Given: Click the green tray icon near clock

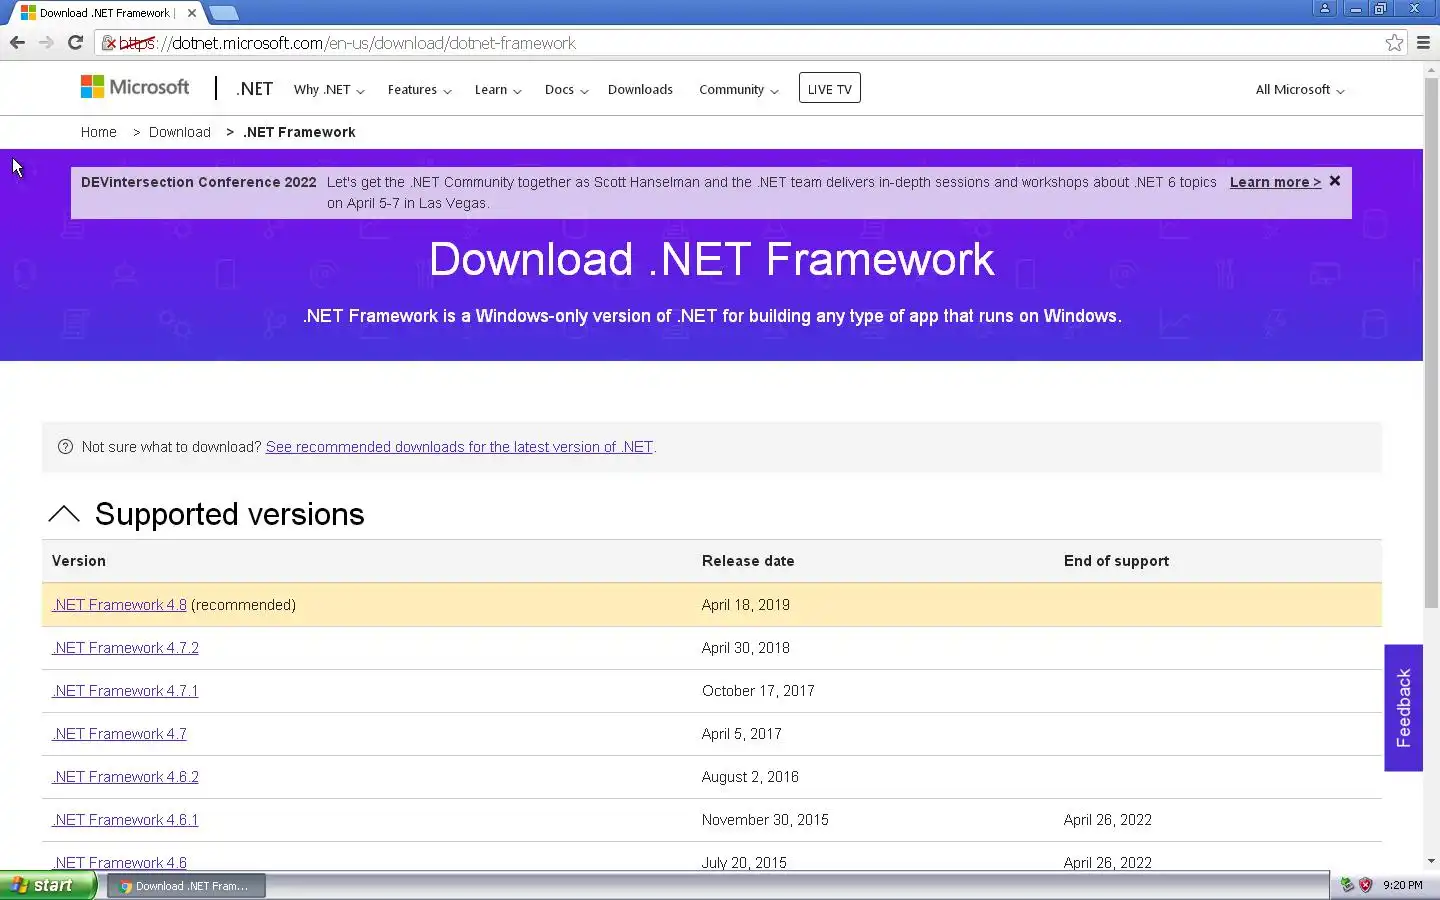Looking at the screenshot, I should 1347,885.
